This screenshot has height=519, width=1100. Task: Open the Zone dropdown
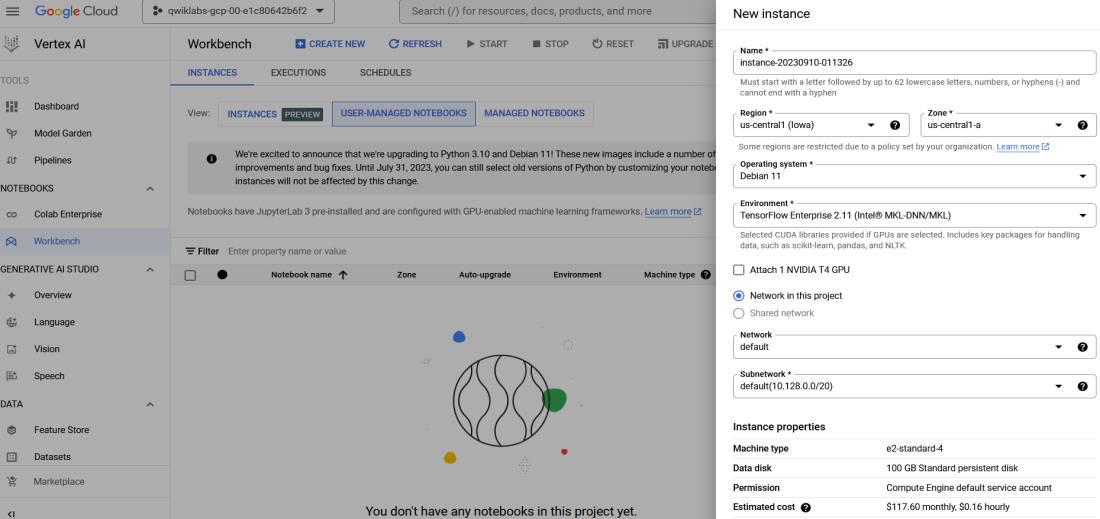(x=1008, y=126)
